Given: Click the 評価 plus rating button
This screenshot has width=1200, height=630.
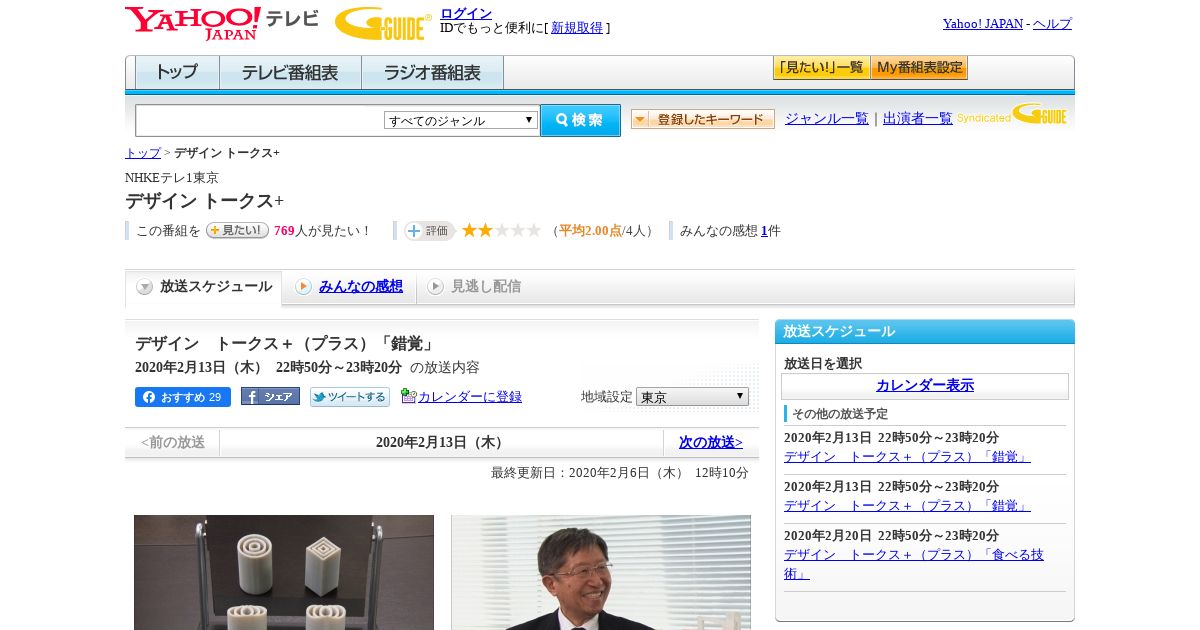Looking at the screenshot, I should point(429,231).
